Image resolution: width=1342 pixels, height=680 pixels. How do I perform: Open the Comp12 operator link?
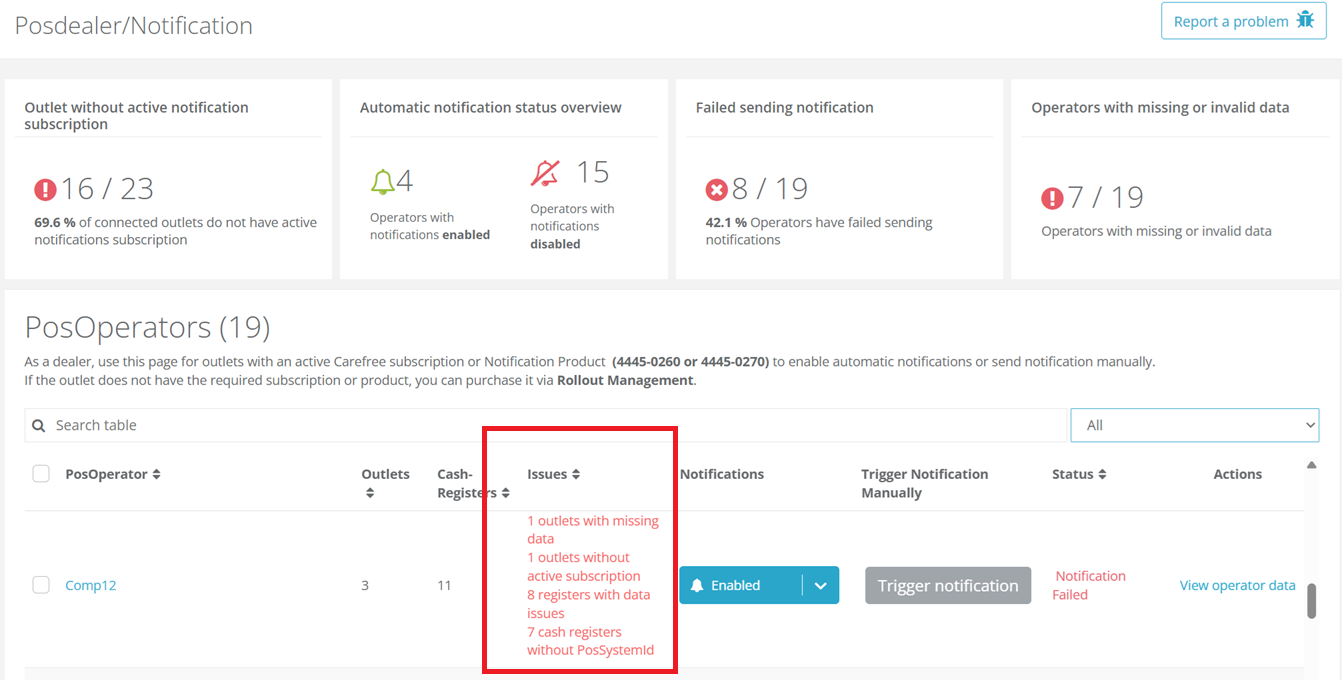(x=91, y=585)
